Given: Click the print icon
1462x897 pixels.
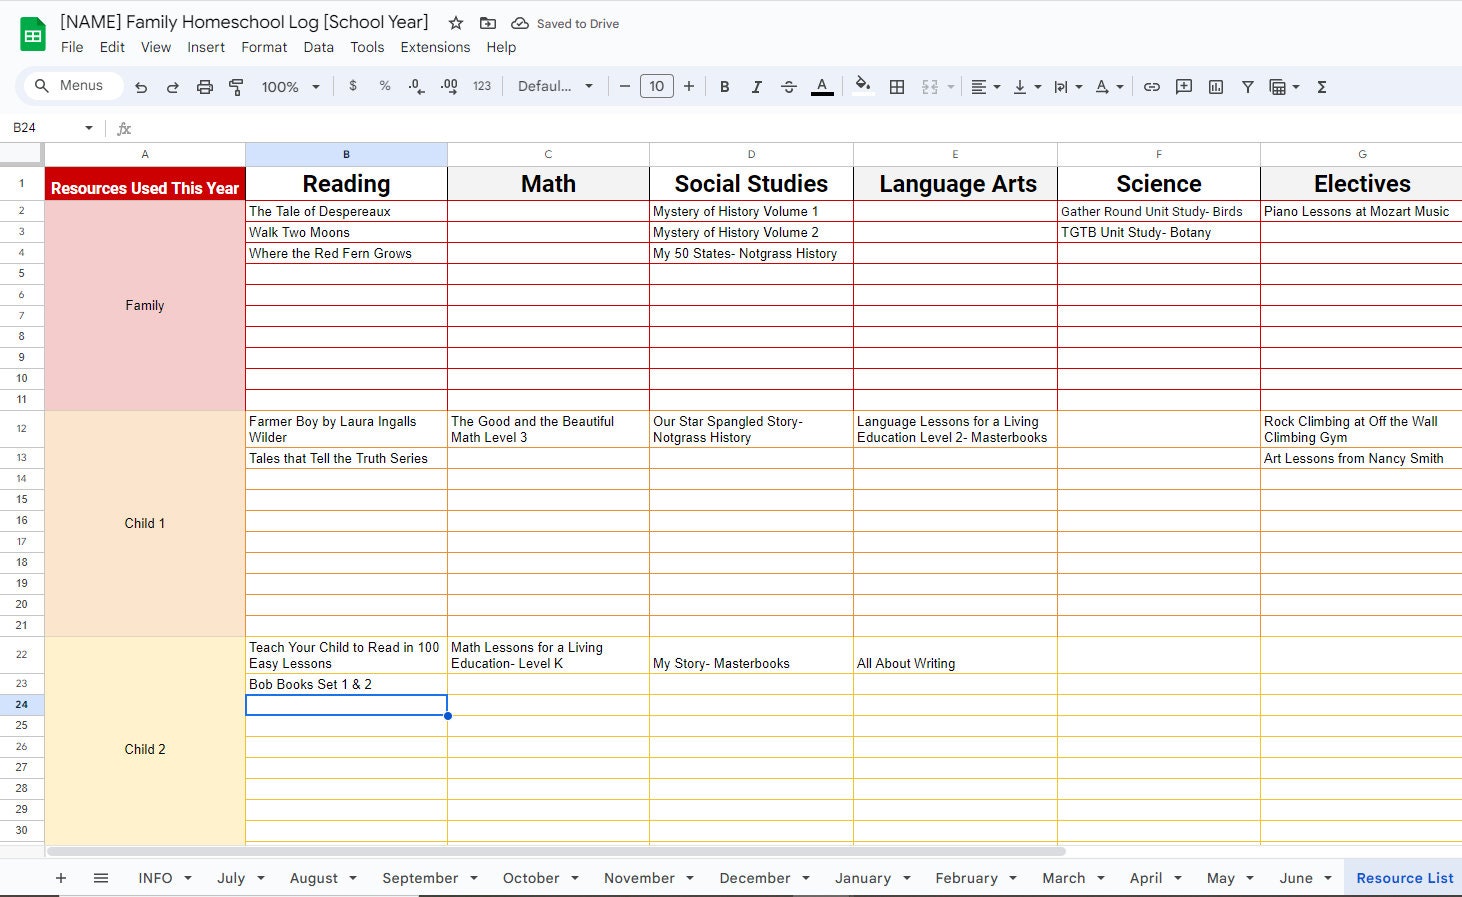Looking at the screenshot, I should coord(204,87).
